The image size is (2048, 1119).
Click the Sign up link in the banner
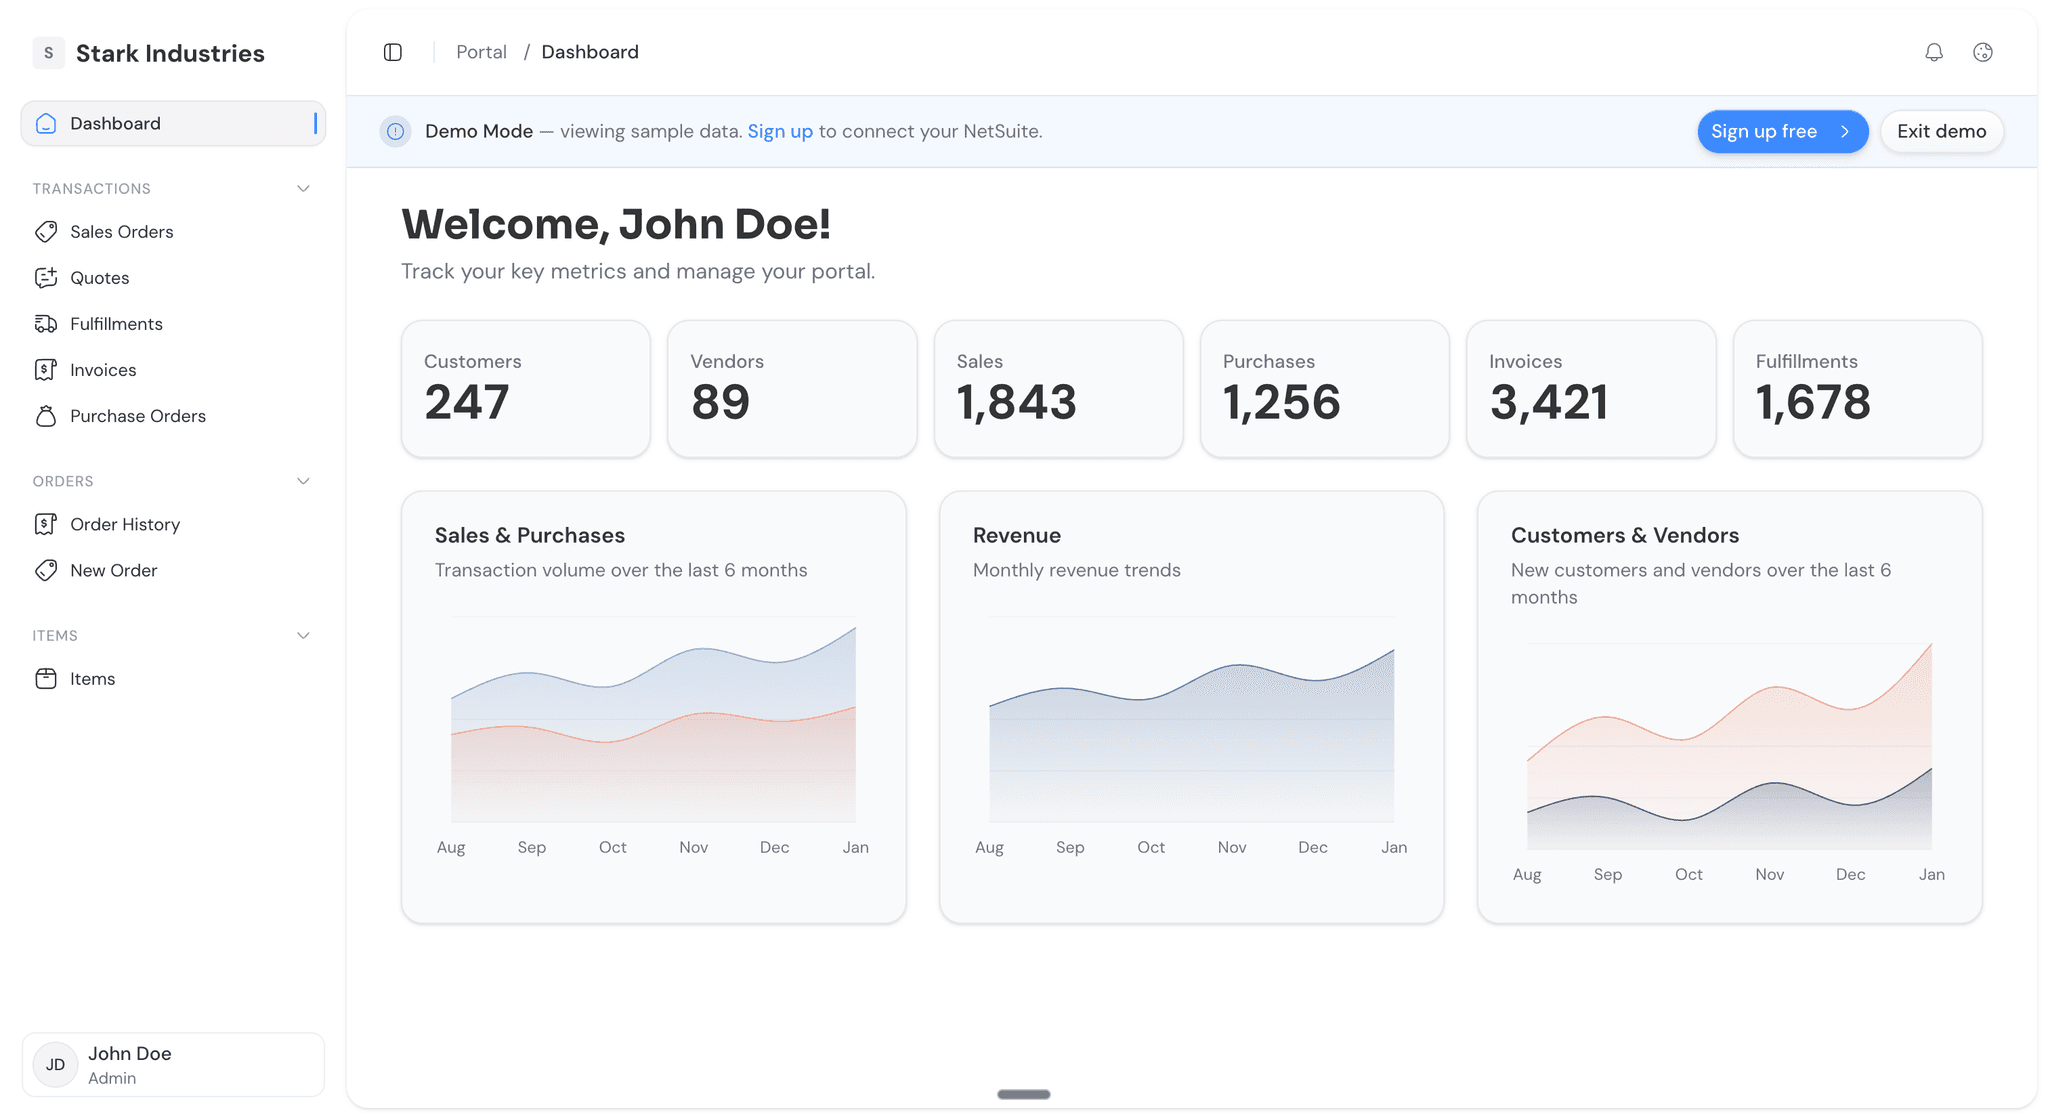tap(780, 131)
